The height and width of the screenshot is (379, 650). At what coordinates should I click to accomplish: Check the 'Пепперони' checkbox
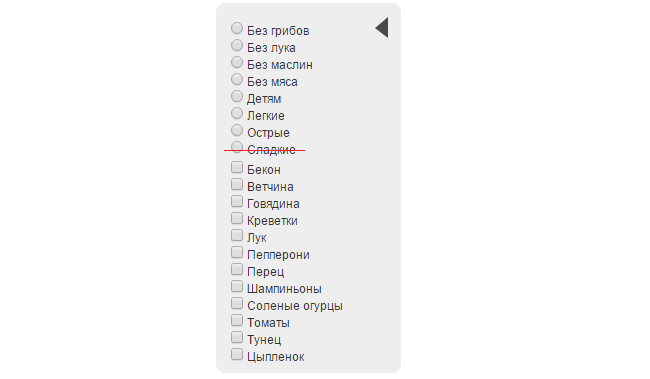(x=237, y=252)
